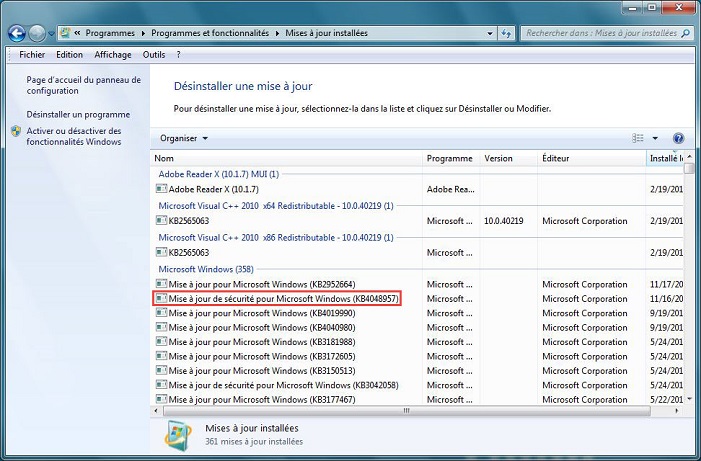Select the Adobe Reader X (10.1.7) entry
The image size is (701, 461).
click(213, 189)
